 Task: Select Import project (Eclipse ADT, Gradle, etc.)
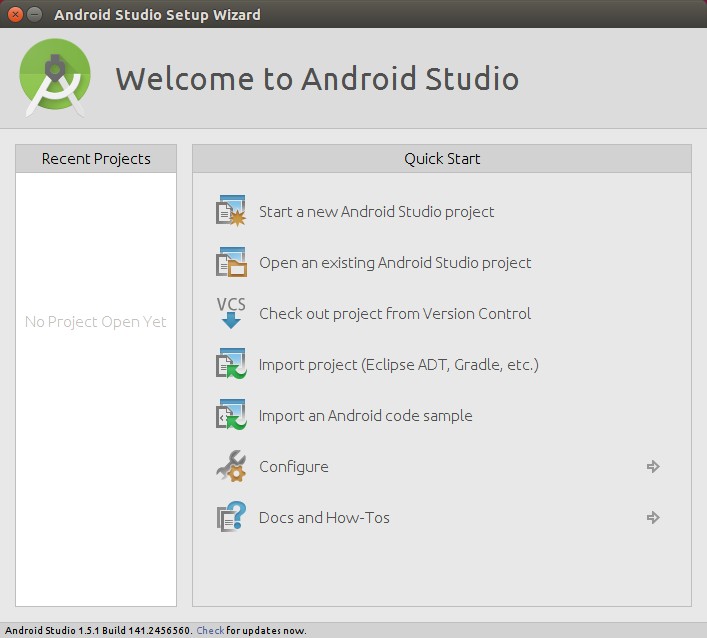399,364
